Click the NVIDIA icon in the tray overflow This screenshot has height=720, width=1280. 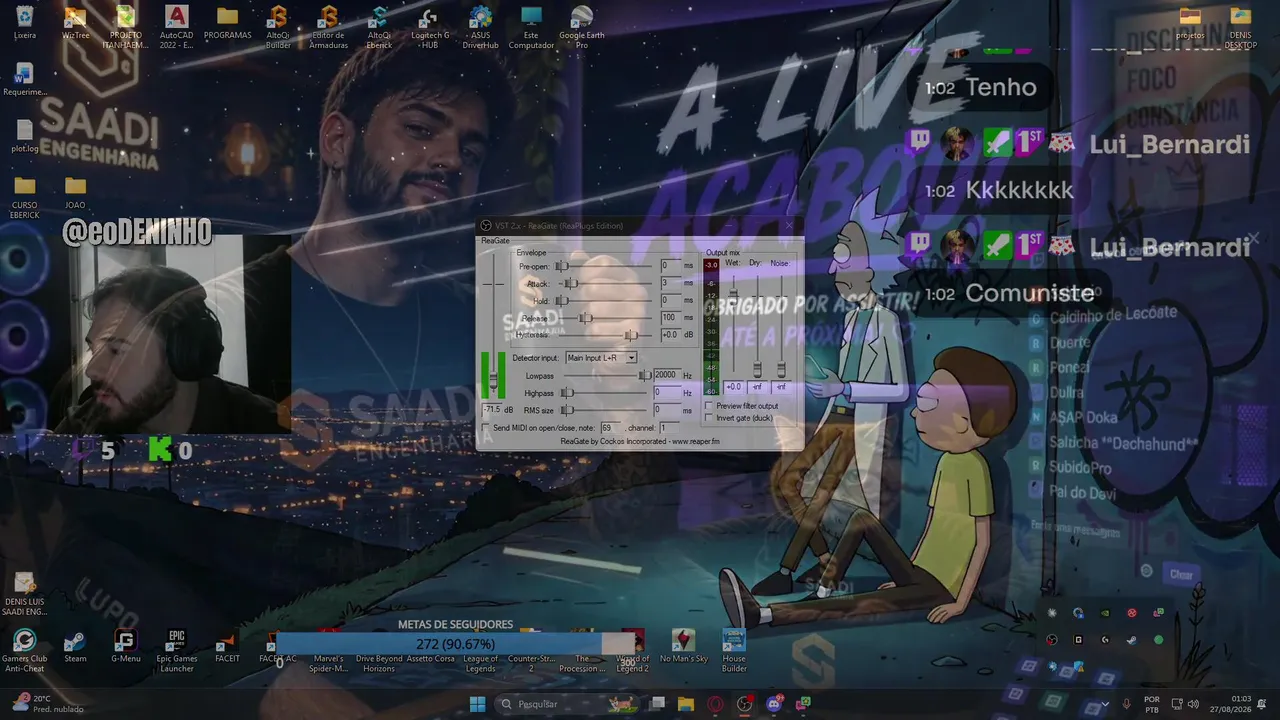pos(1105,613)
